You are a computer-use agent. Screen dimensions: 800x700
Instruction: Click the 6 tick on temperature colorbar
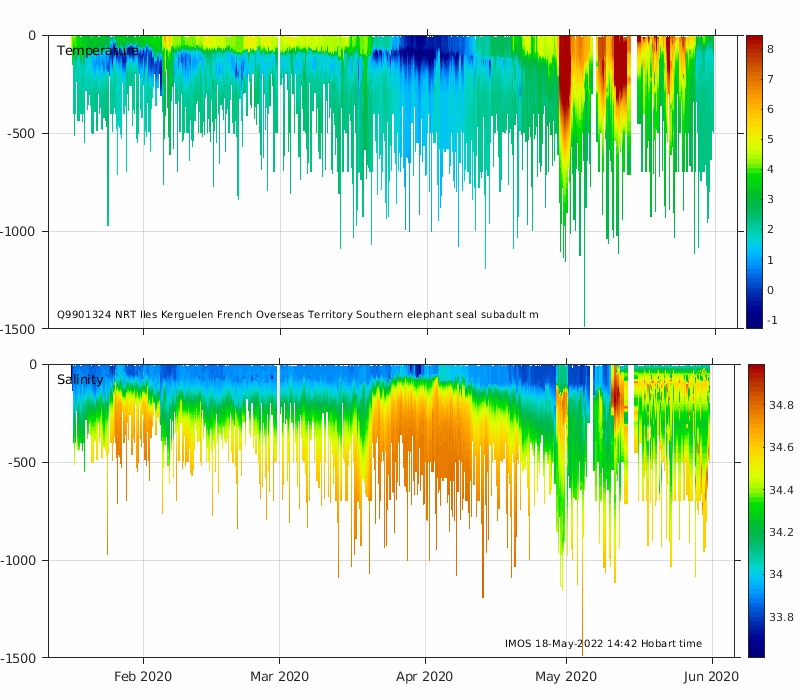pos(770,109)
